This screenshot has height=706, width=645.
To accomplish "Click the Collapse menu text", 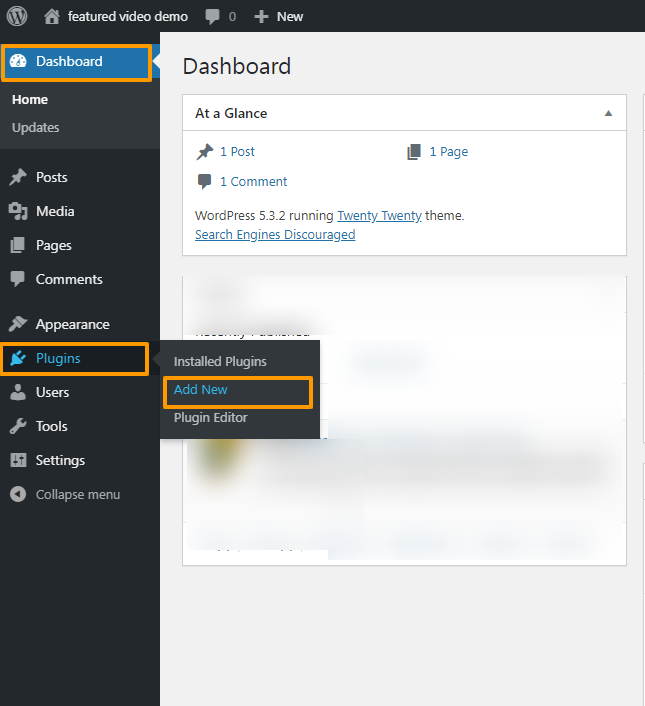I will click(x=78, y=494).
